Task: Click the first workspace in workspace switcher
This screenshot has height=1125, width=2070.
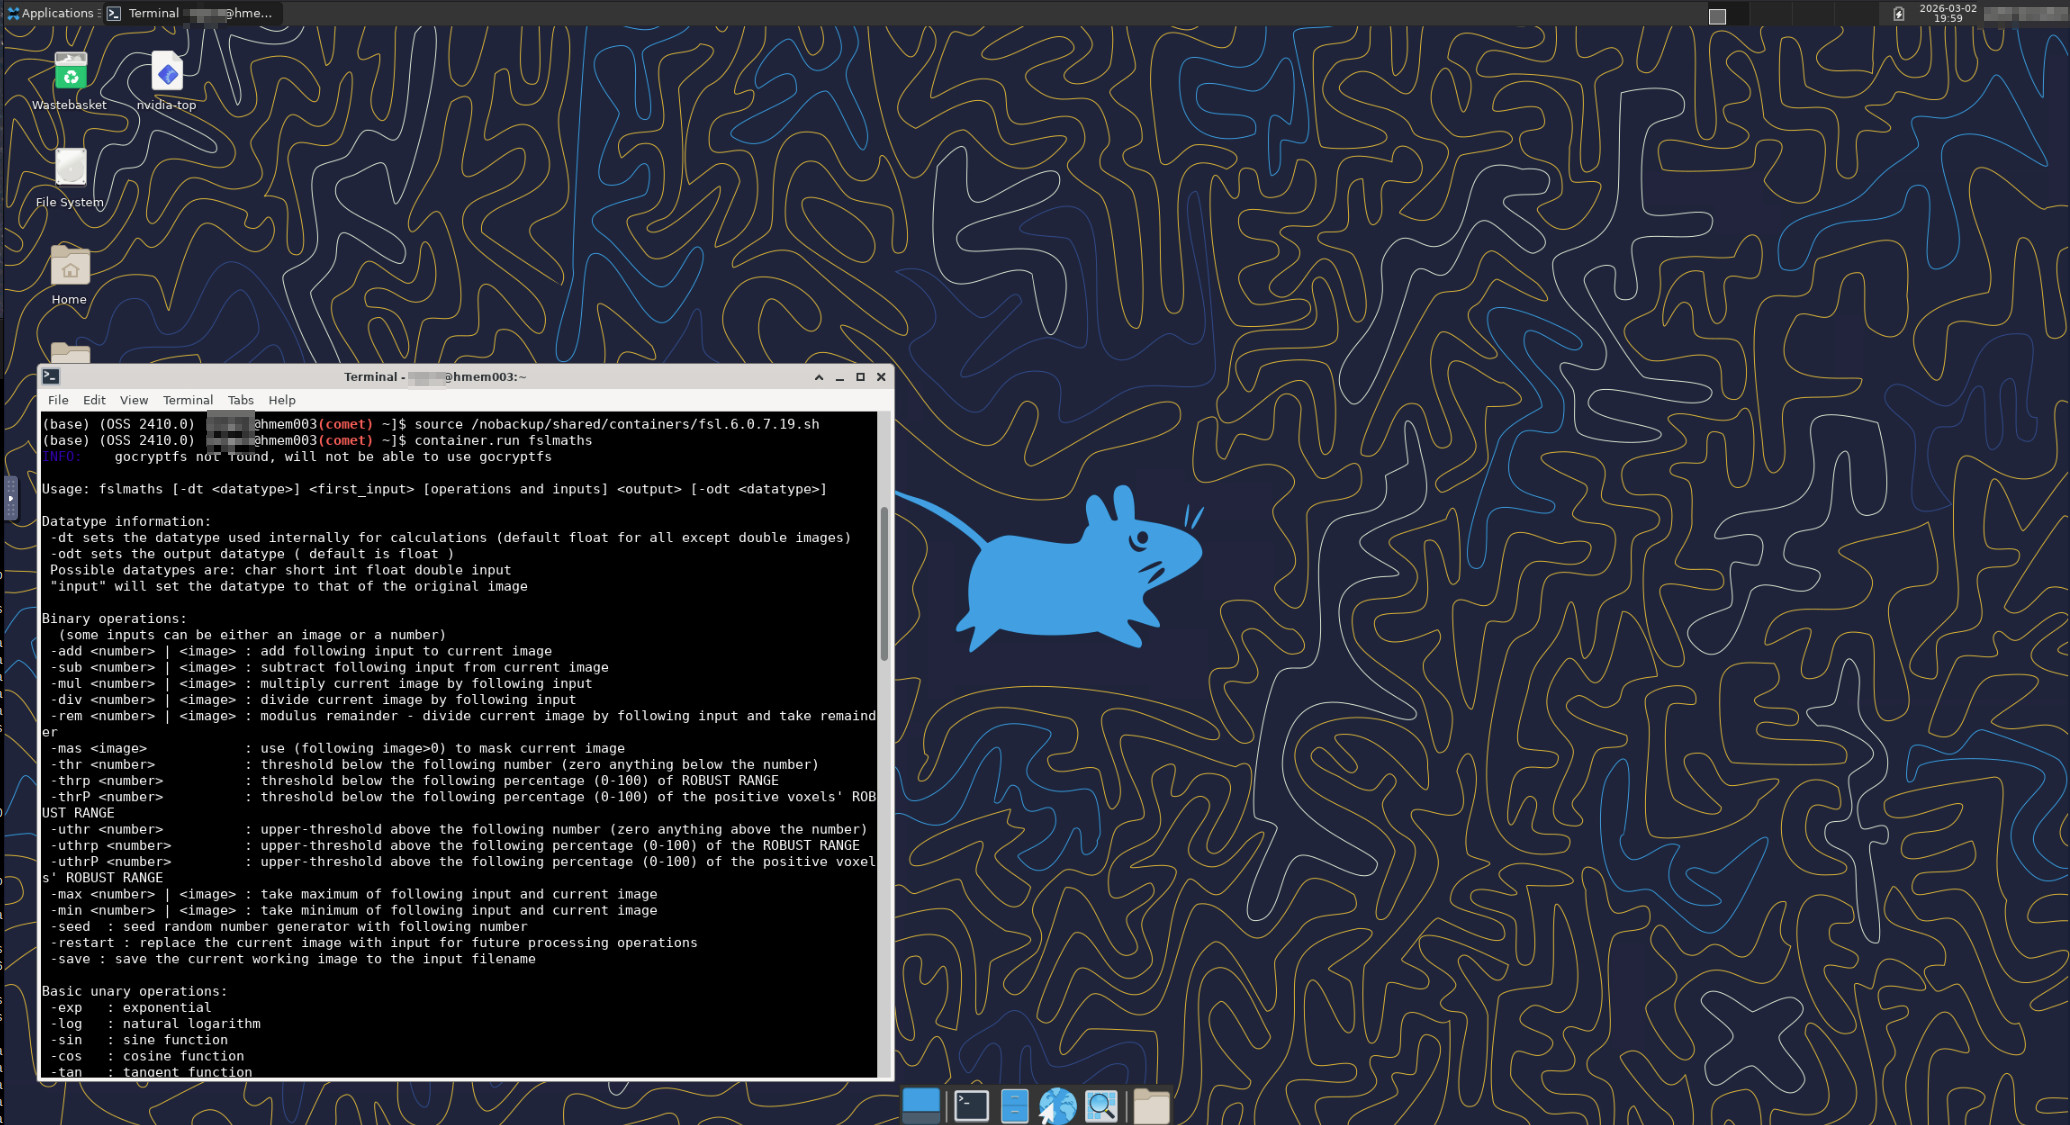Action: tap(1717, 15)
